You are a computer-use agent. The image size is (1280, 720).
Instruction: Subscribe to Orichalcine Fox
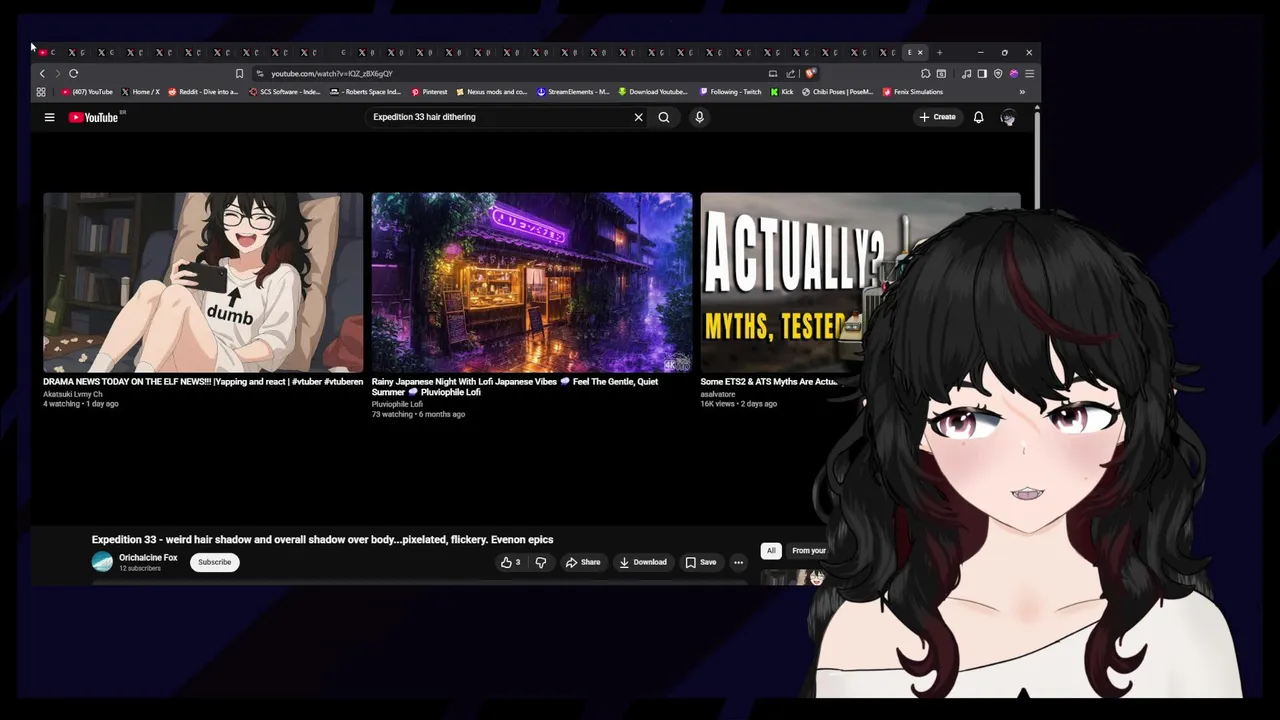click(214, 562)
